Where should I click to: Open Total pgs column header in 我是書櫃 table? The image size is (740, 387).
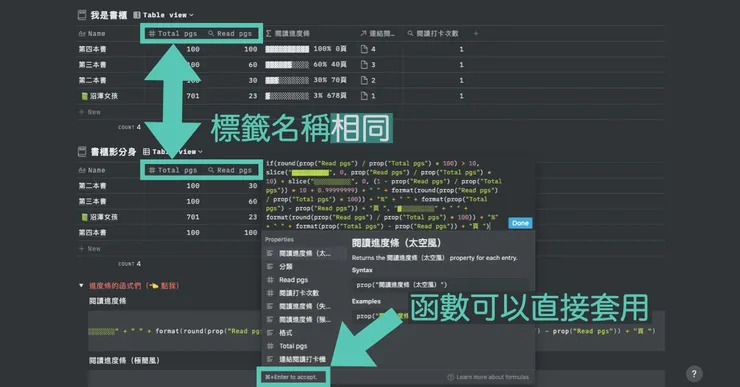173,34
